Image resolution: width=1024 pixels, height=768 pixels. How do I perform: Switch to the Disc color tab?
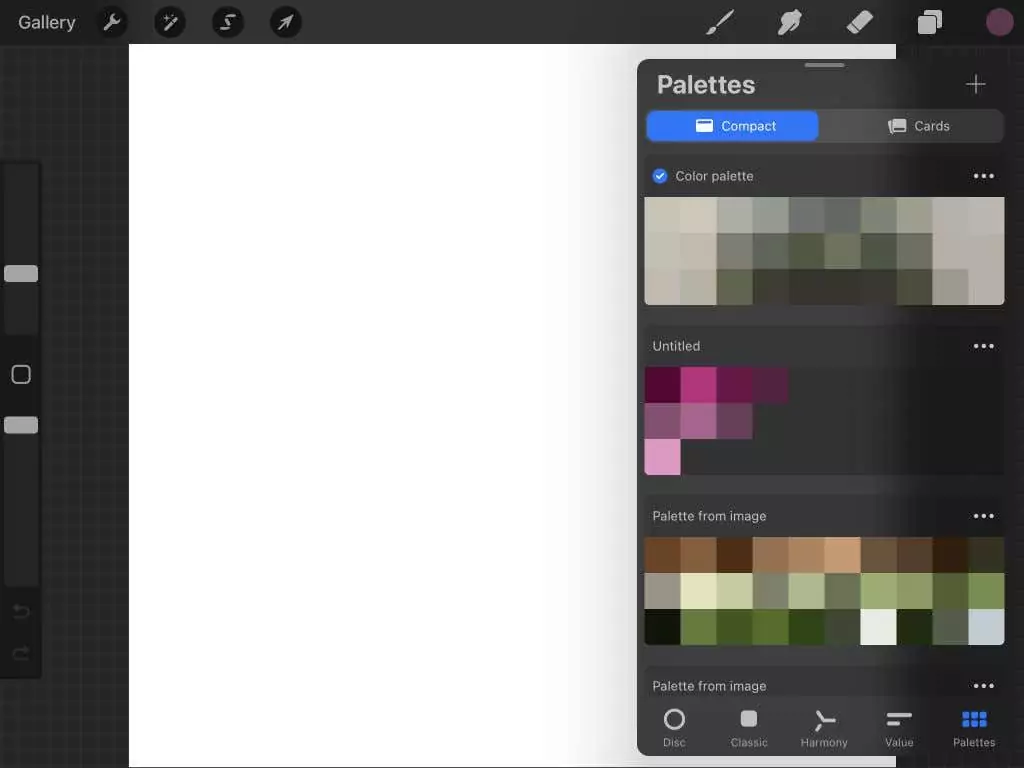point(674,728)
